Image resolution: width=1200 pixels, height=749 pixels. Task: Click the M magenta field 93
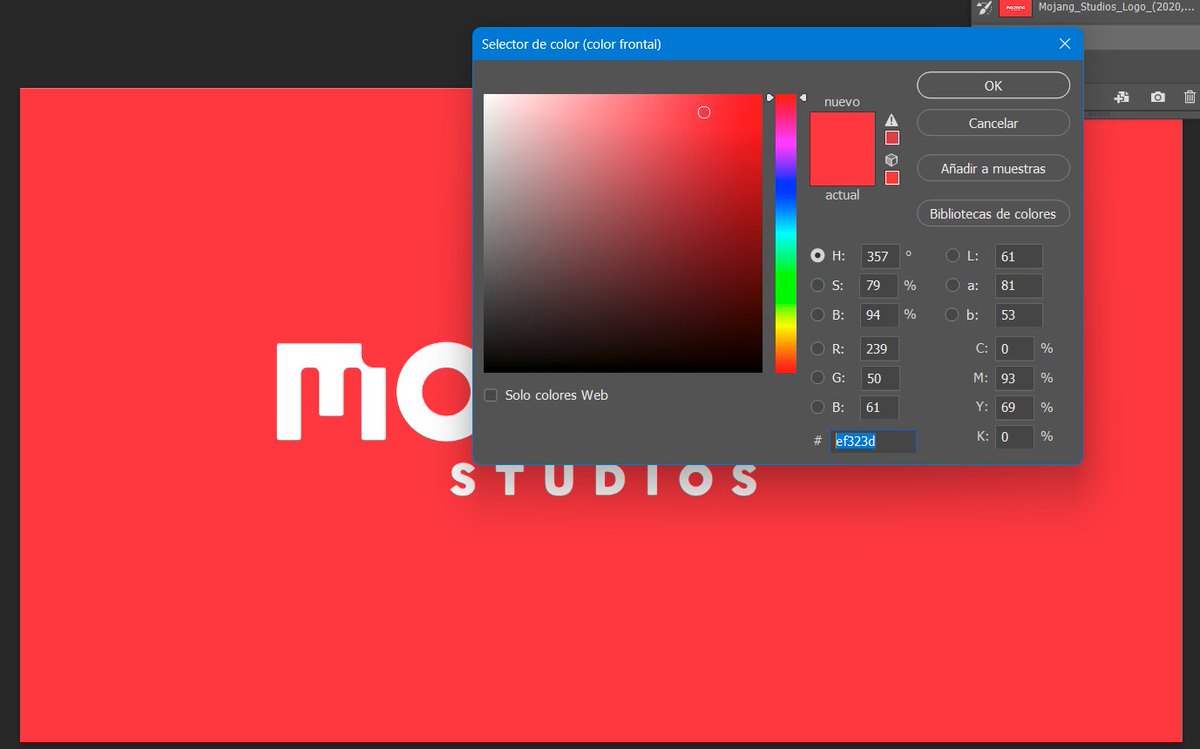tap(1015, 378)
